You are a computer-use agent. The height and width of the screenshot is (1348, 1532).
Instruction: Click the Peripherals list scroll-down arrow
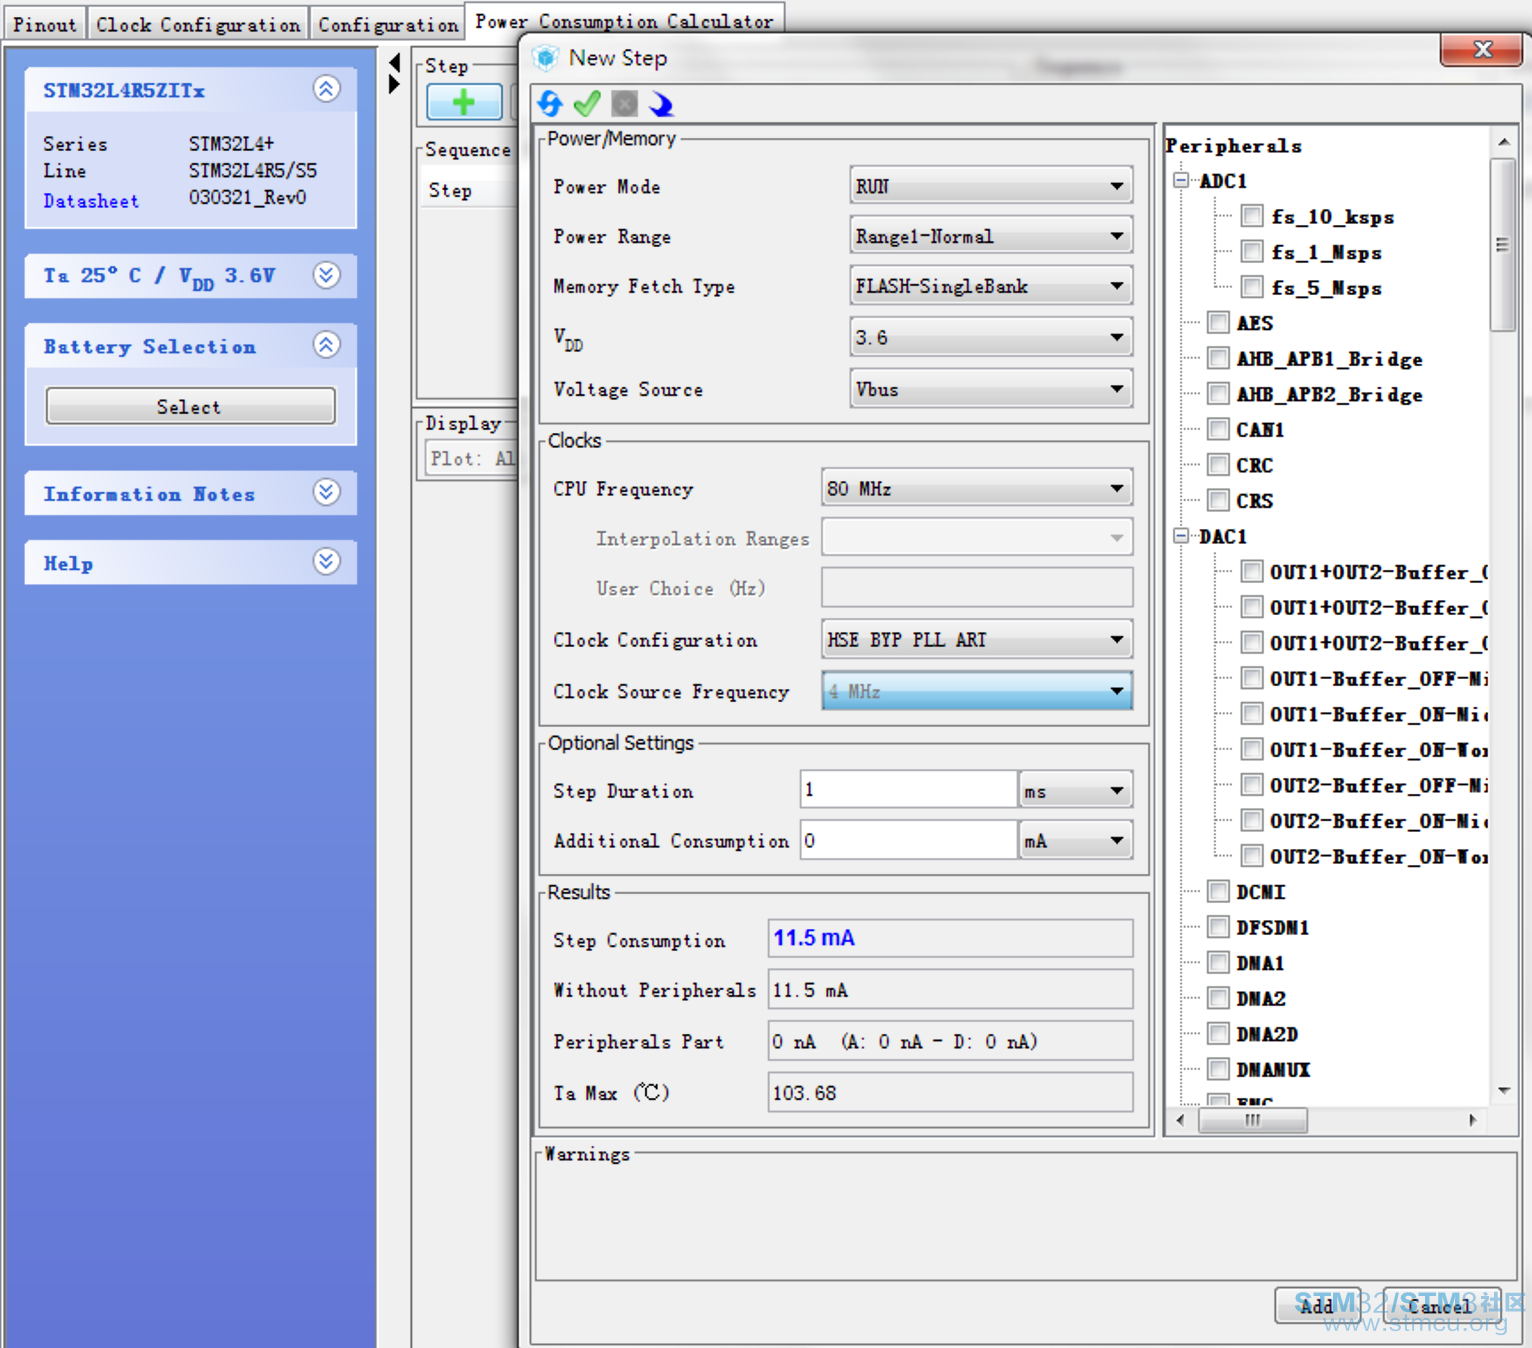[1503, 1091]
